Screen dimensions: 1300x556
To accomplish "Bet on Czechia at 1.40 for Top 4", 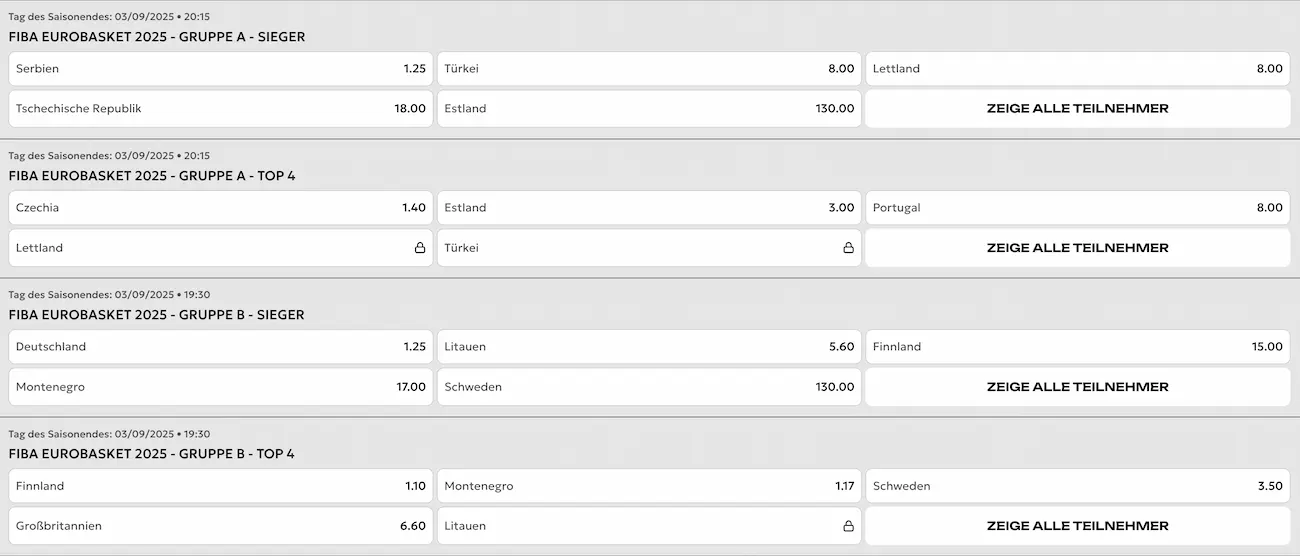I will [x=221, y=208].
